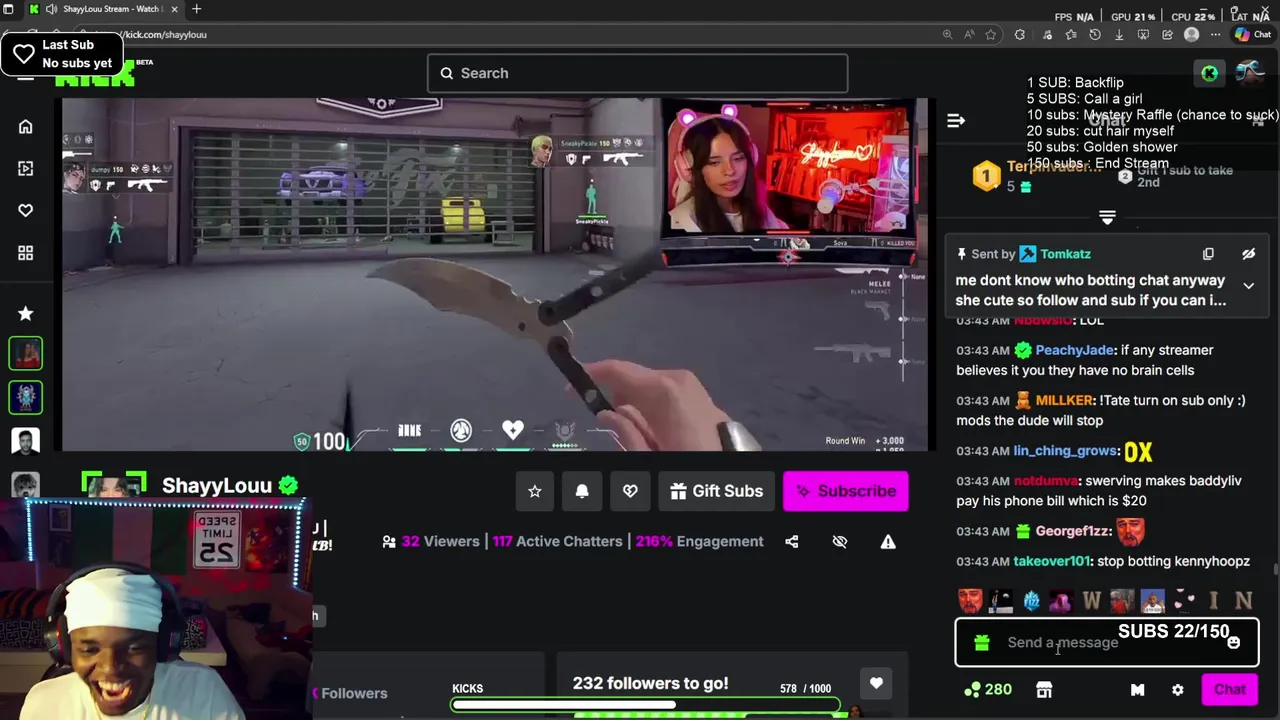
Task: Open the browser Extensions puzzle icon
Action: pos(1020,34)
